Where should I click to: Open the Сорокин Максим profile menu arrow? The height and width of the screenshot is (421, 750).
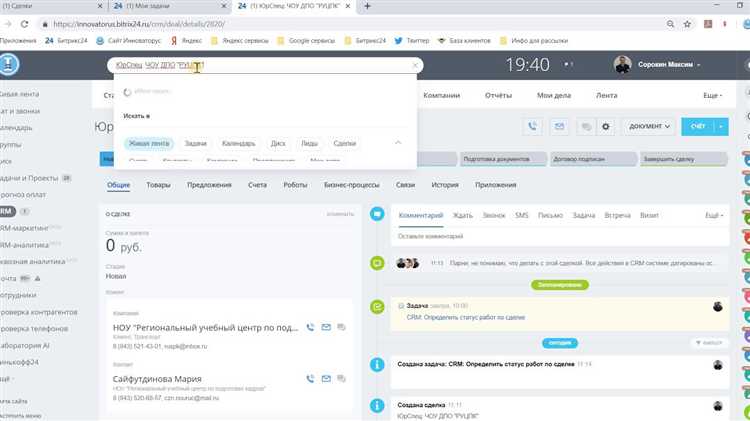[x=698, y=65]
